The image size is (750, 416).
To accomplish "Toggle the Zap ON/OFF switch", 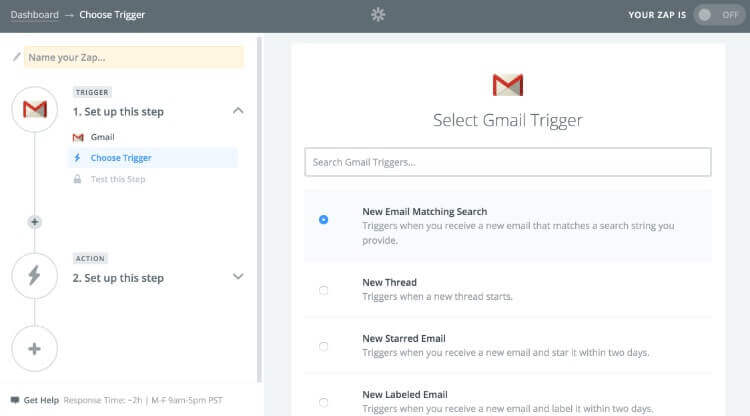I will coord(719,15).
